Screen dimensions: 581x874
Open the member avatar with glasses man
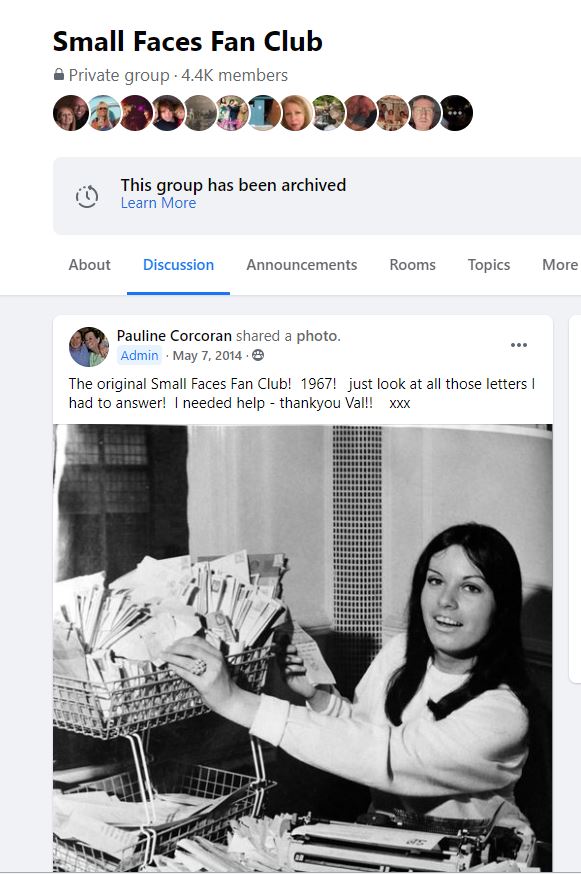pyautogui.click(x=424, y=113)
